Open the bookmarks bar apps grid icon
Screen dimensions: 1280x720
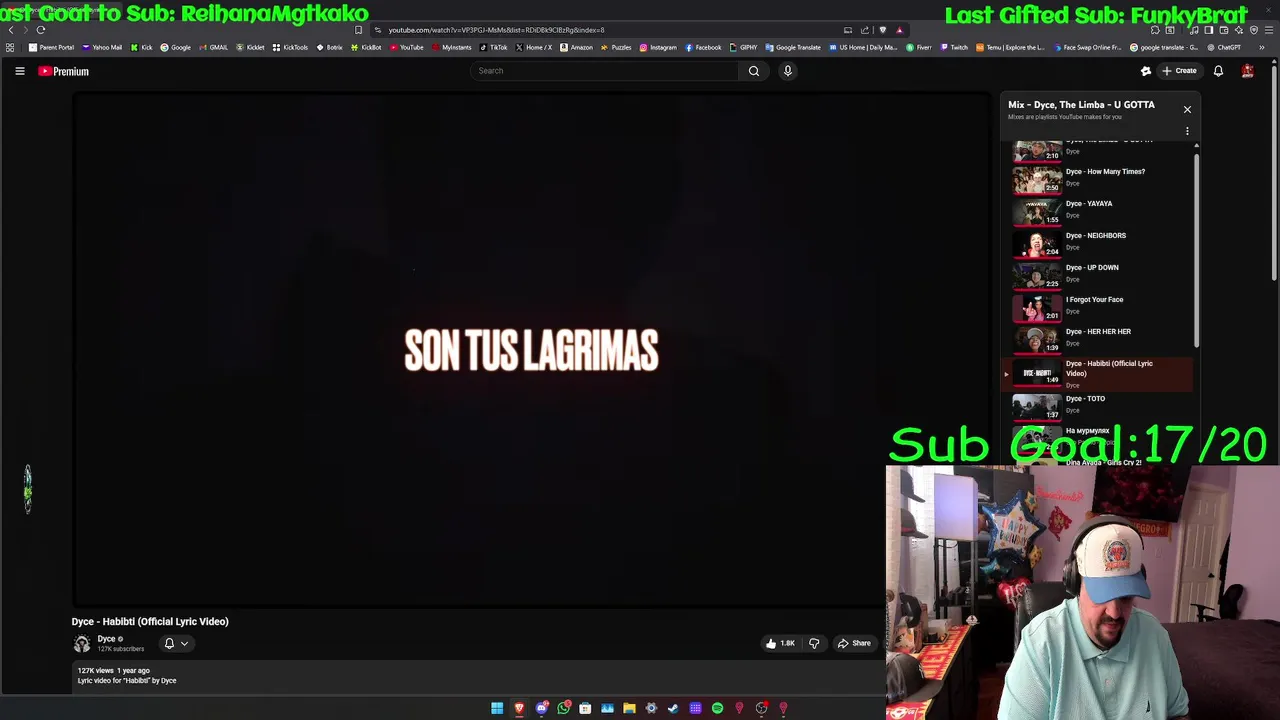coord(10,47)
